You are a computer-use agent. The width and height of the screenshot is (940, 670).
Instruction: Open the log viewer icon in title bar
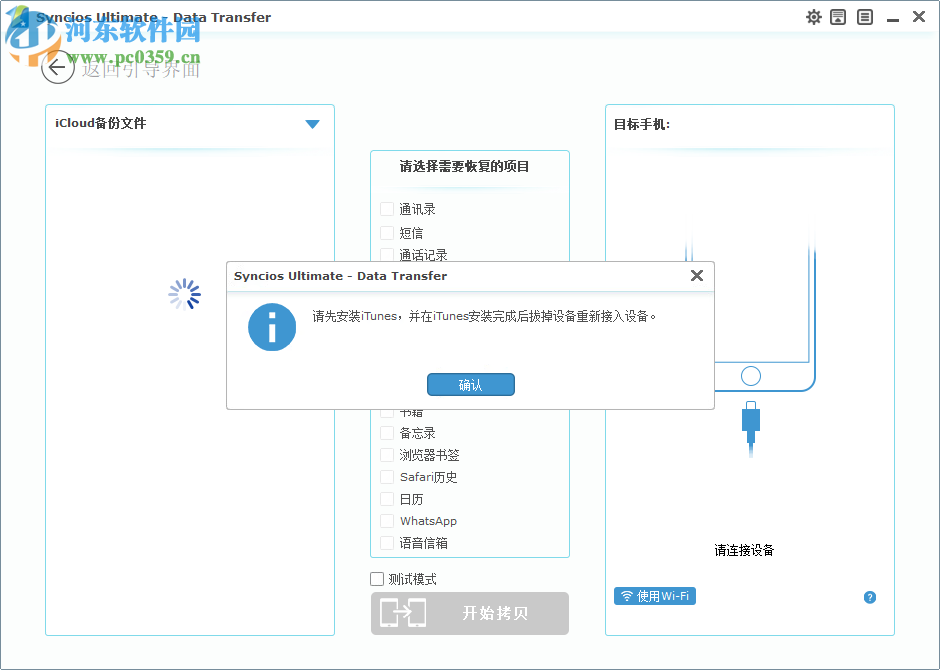(864, 17)
